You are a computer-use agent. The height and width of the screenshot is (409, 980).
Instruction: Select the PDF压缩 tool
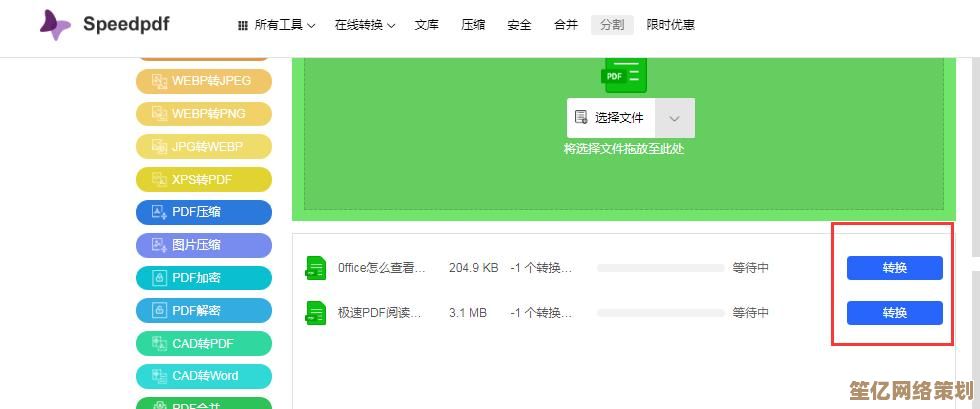204,212
